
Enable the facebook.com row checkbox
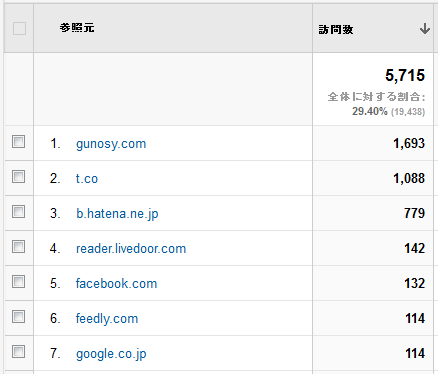(19, 282)
